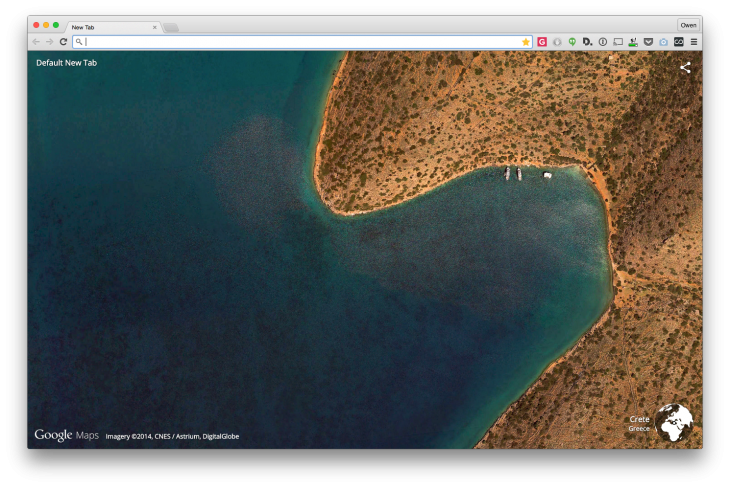The width and height of the screenshot is (730, 488).
Task: Save the page with the Pocket extension
Action: click(x=649, y=42)
